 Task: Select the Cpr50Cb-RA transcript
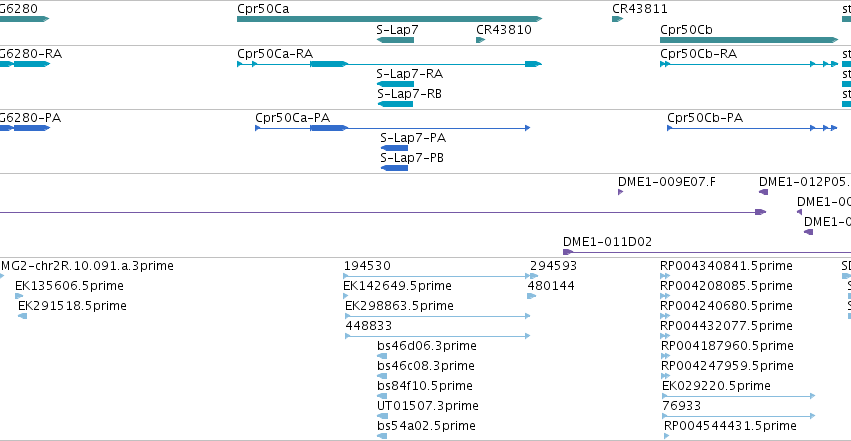[x=750, y=64]
